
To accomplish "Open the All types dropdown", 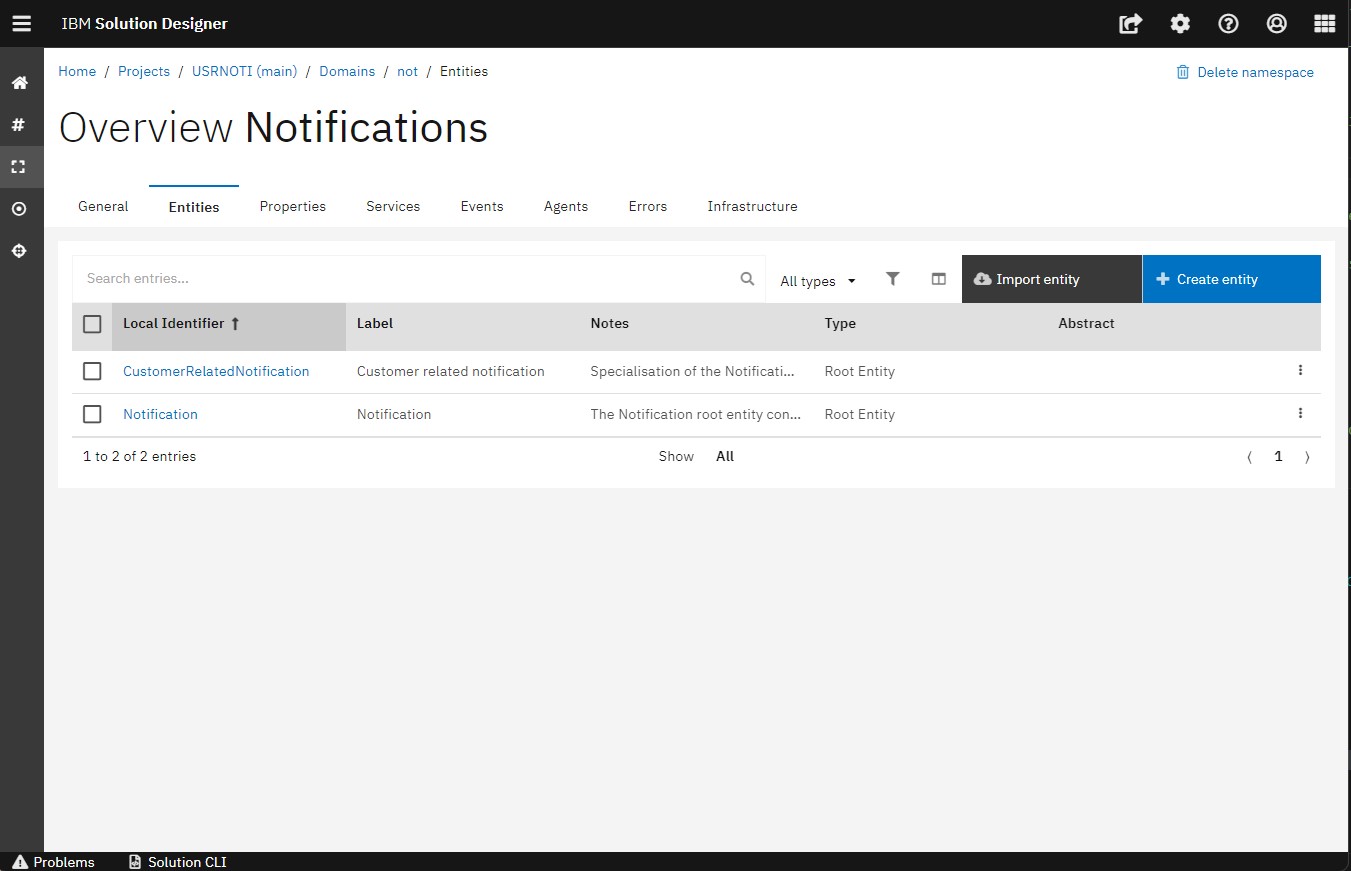I will pyautogui.click(x=817, y=281).
